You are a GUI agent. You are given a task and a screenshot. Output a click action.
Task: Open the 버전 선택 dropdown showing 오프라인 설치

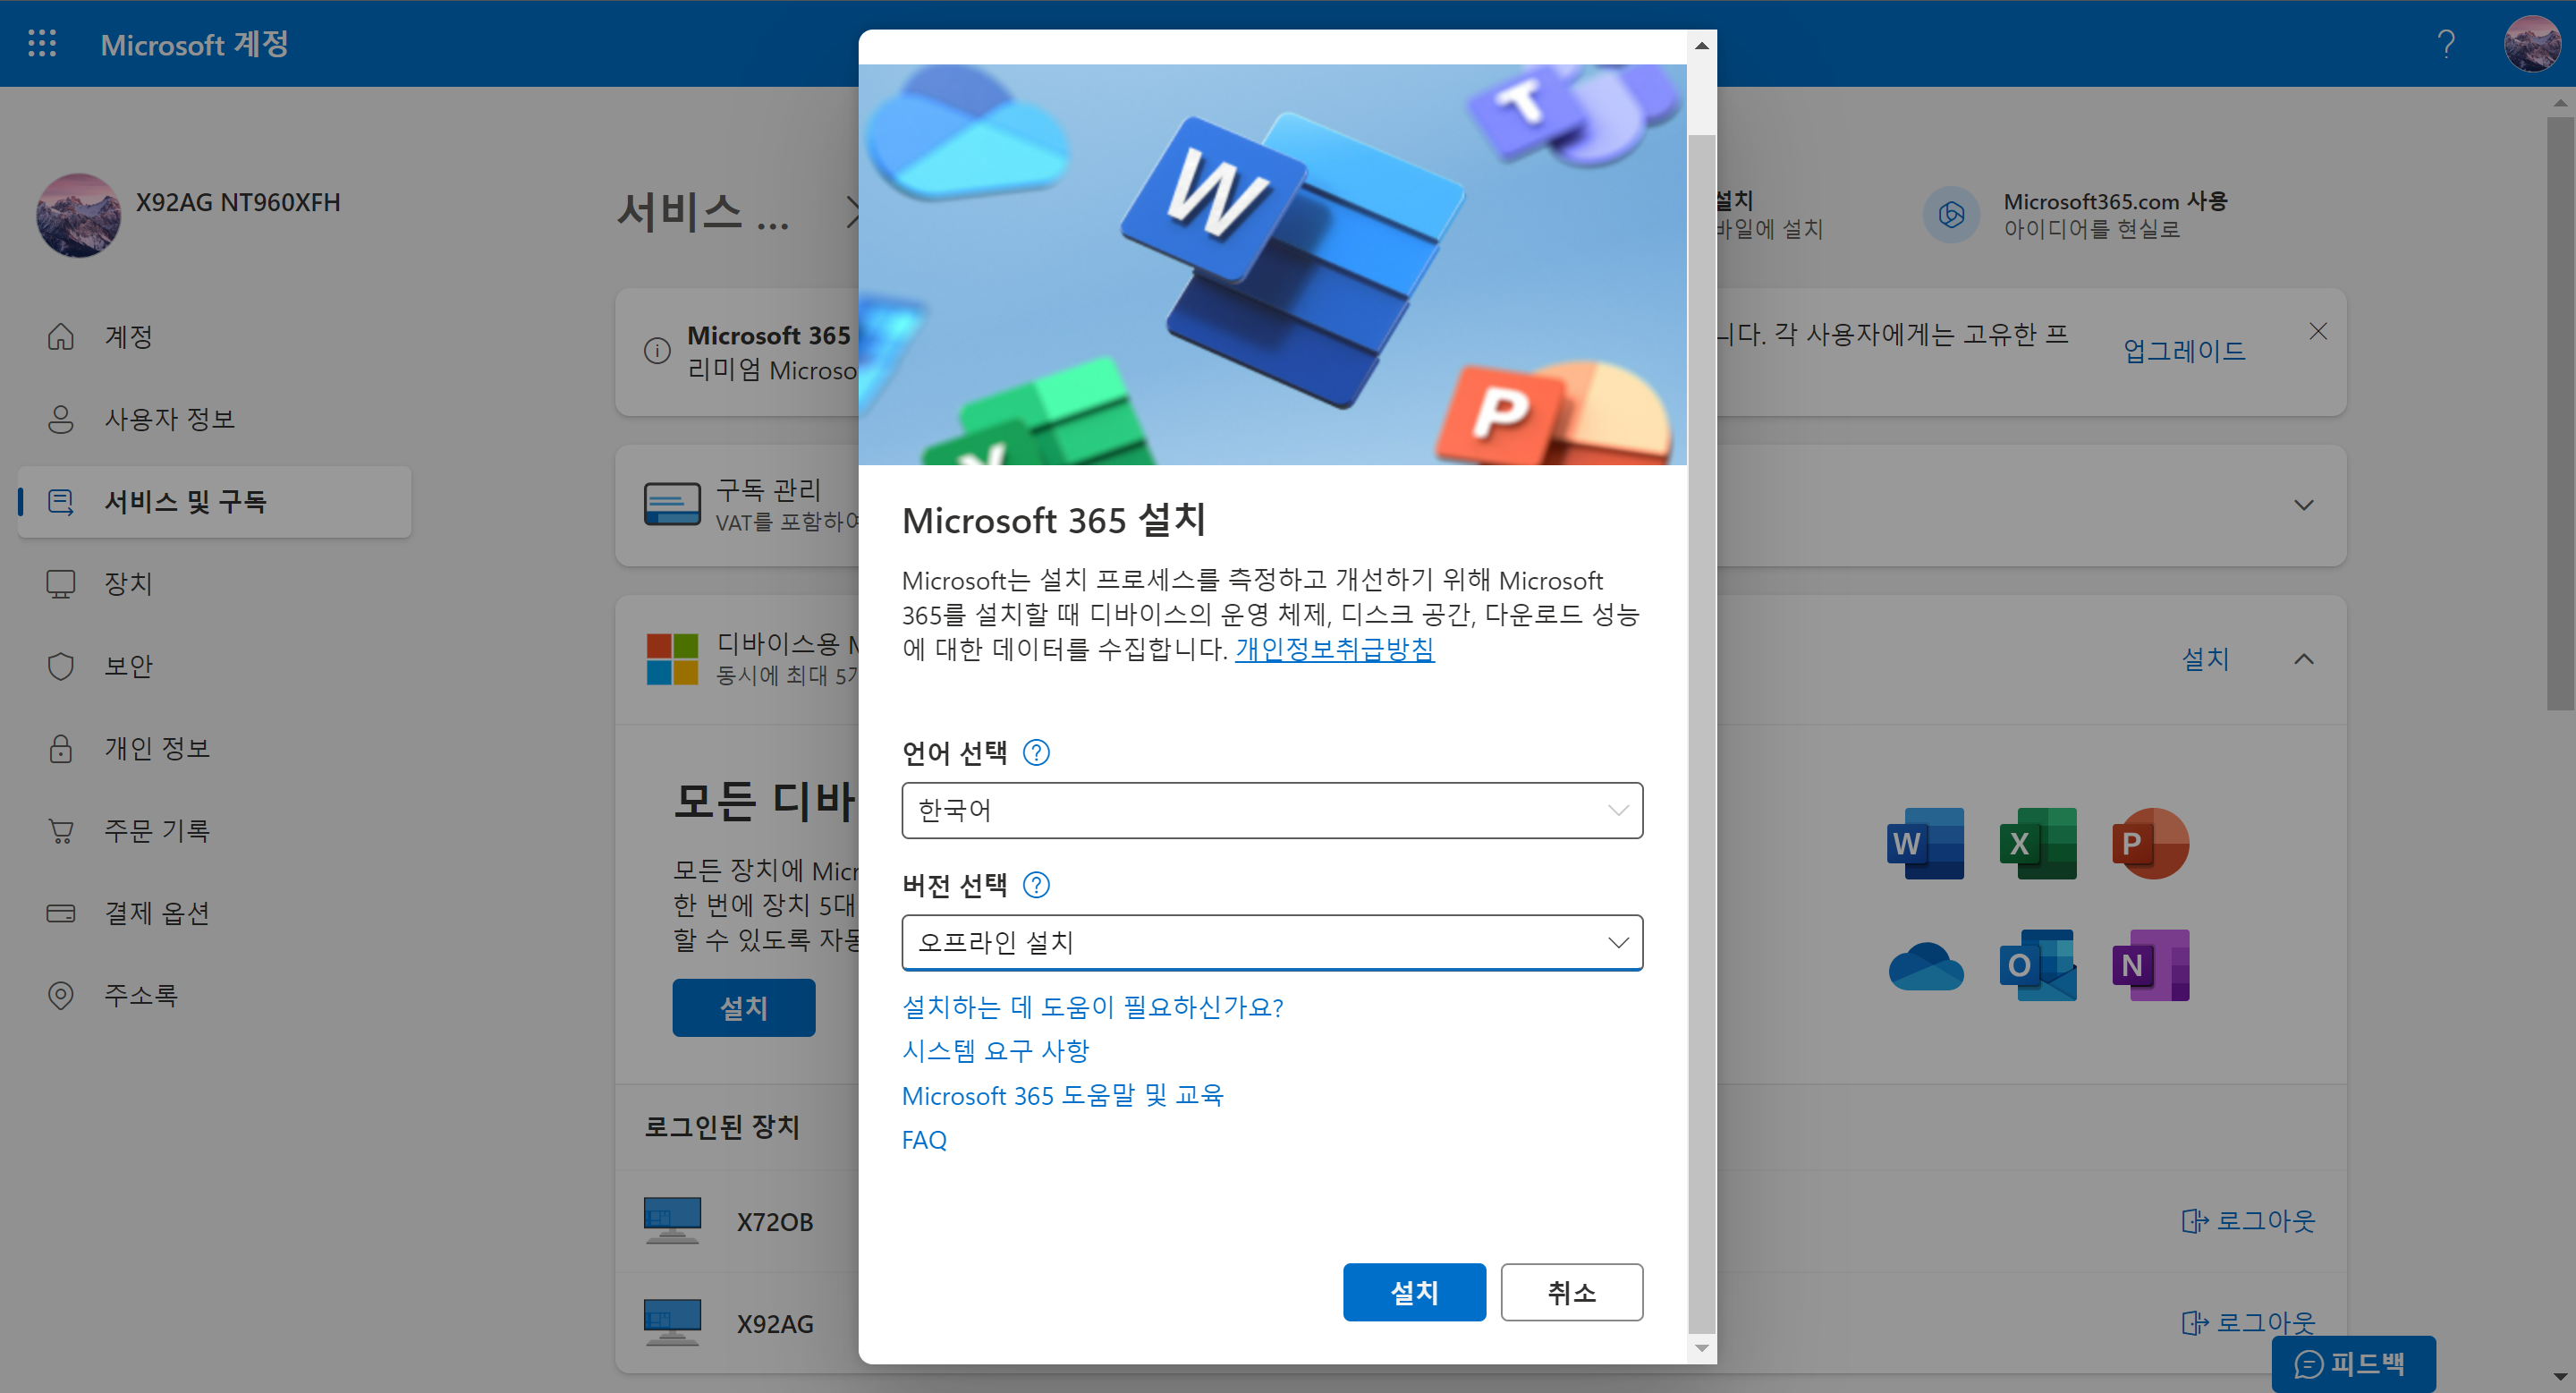click(1272, 942)
